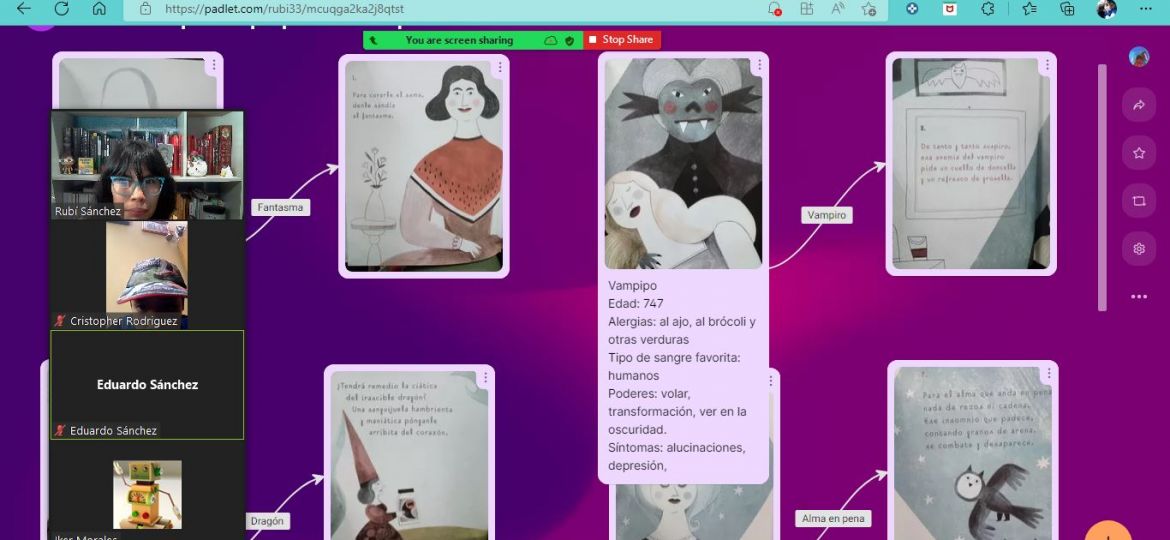Open the blue shield extension icon
The height and width of the screenshot is (540, 1170).
point(912,9)
